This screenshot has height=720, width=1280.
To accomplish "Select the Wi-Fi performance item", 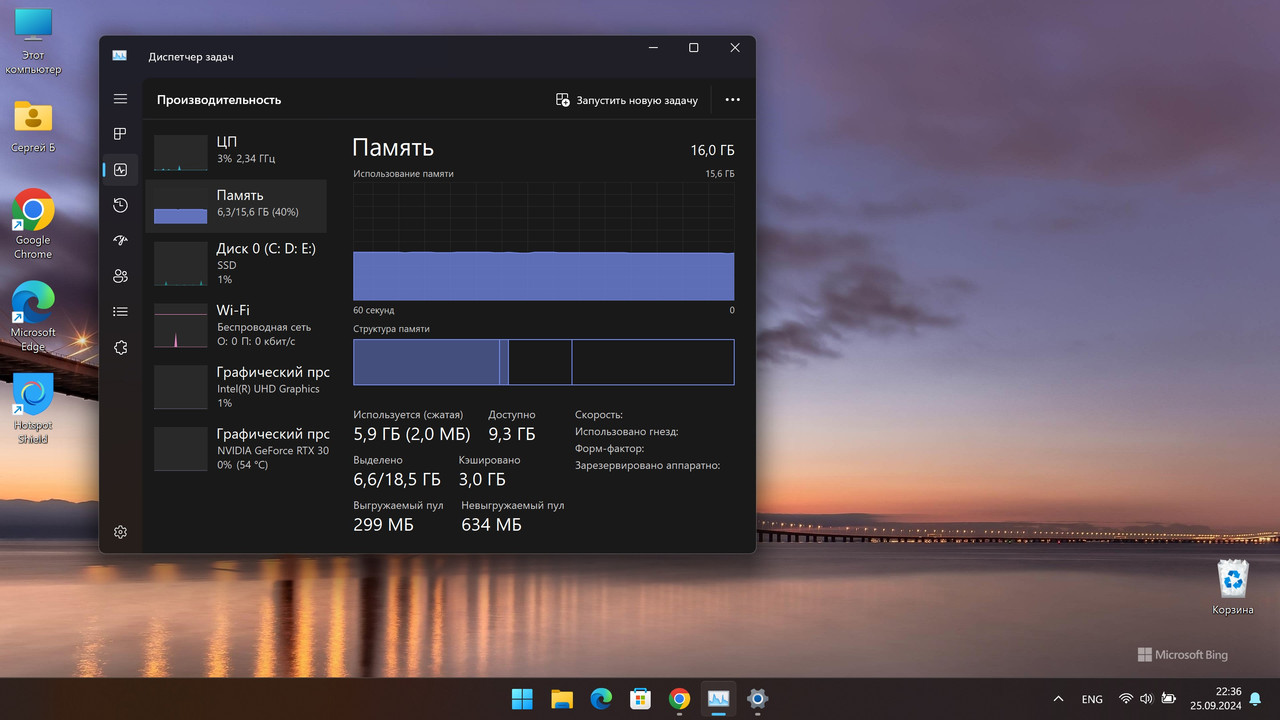I will 236,326.
